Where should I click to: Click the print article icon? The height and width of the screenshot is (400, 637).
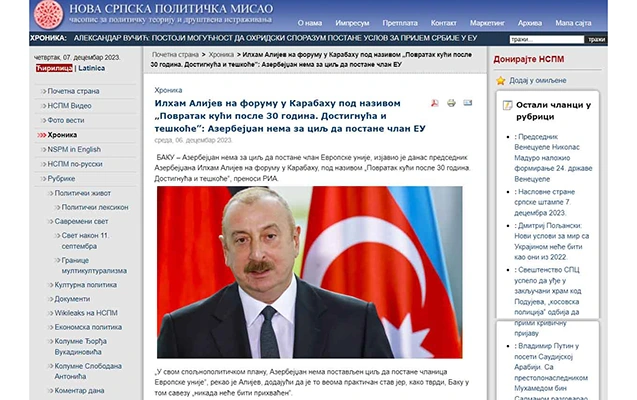tap(451, 103)
